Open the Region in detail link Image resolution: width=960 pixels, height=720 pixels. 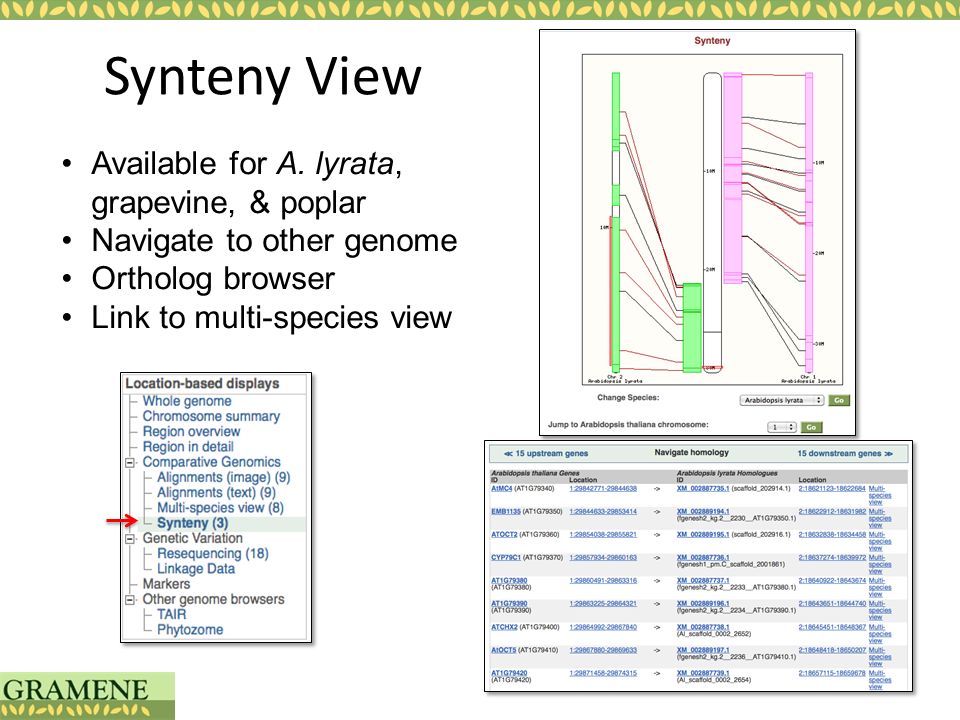(188, 447)
